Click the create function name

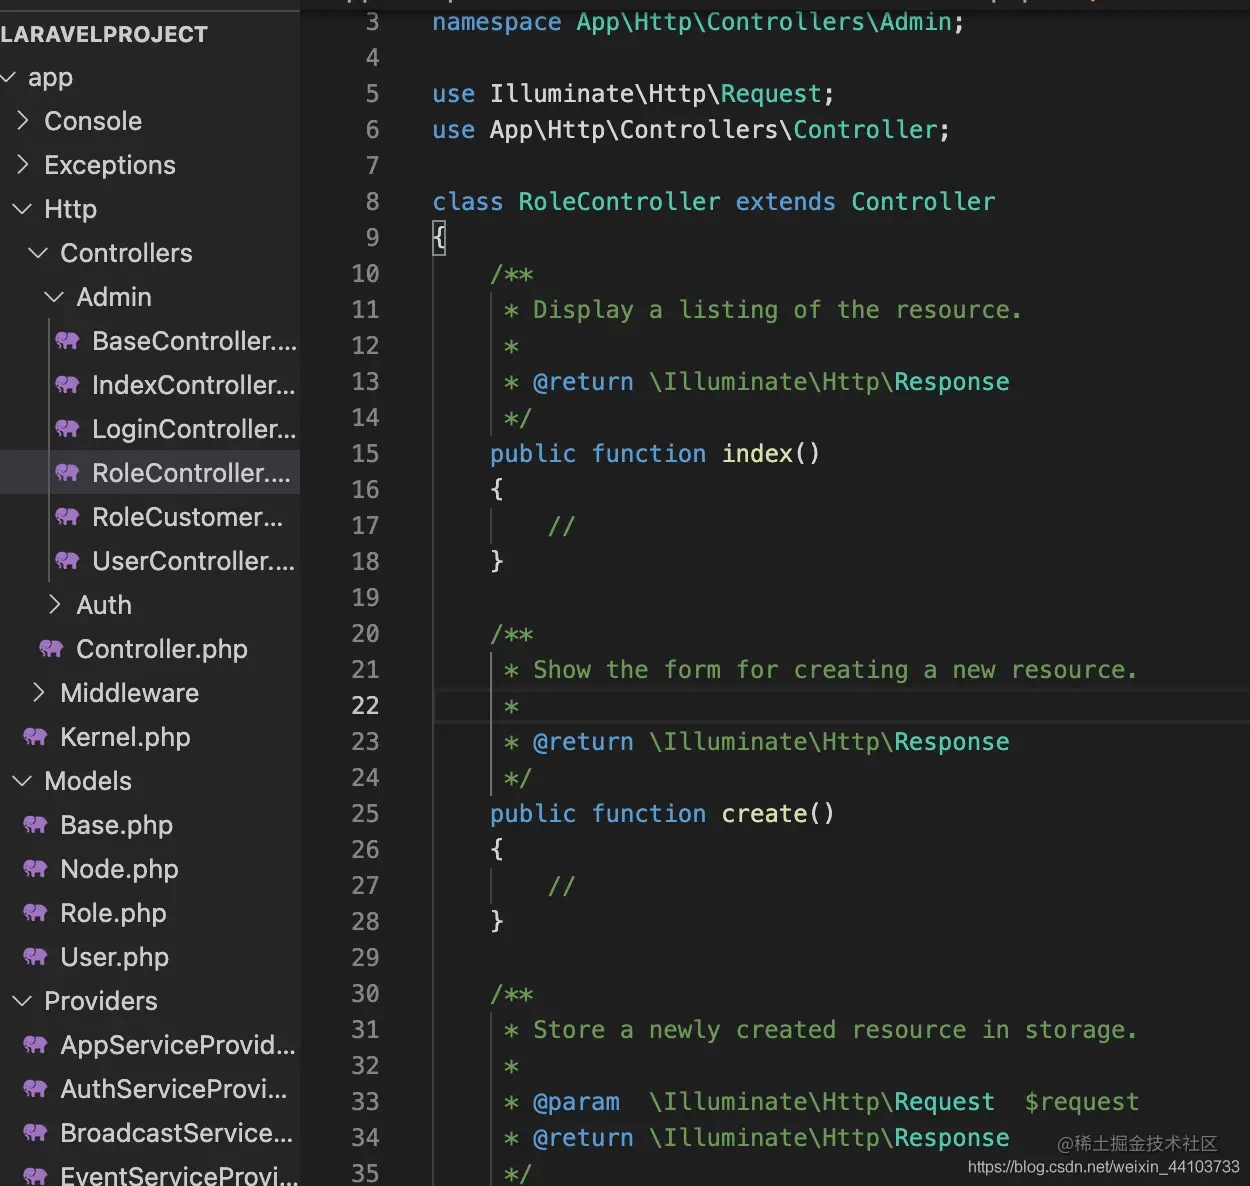pyautogui.click(x=764, y=814)
